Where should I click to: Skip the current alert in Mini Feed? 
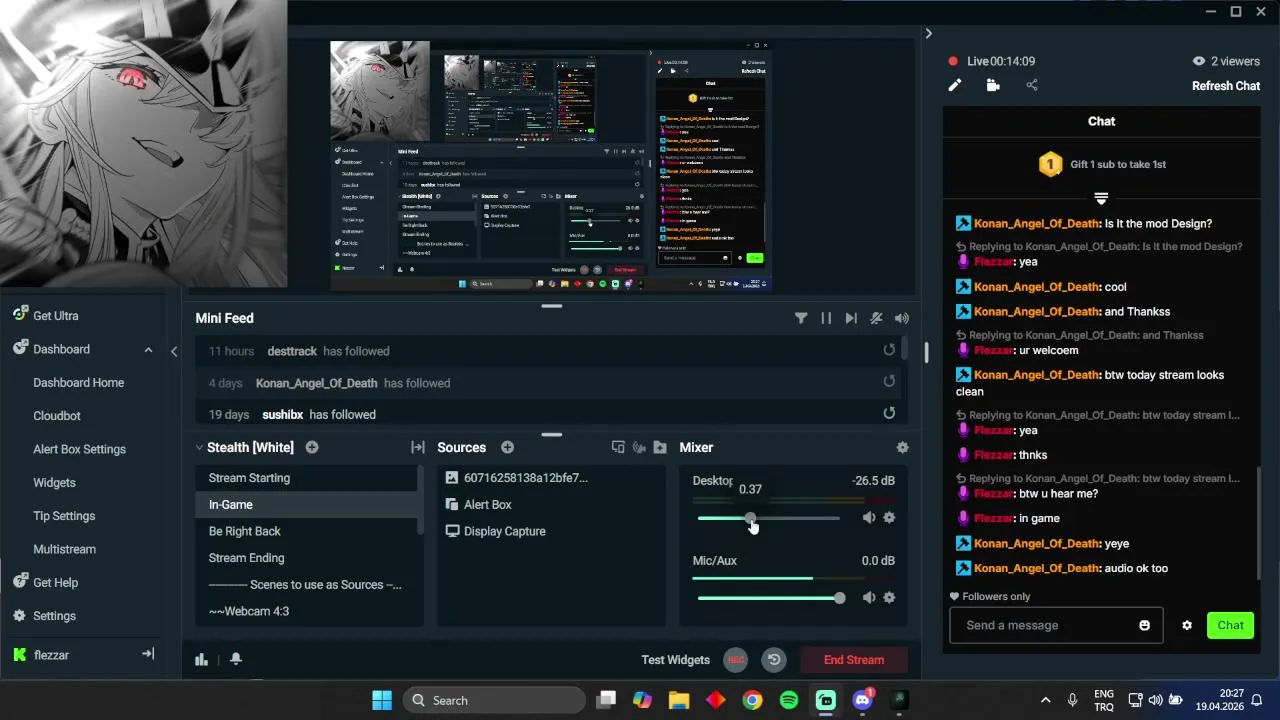(851, 318)
